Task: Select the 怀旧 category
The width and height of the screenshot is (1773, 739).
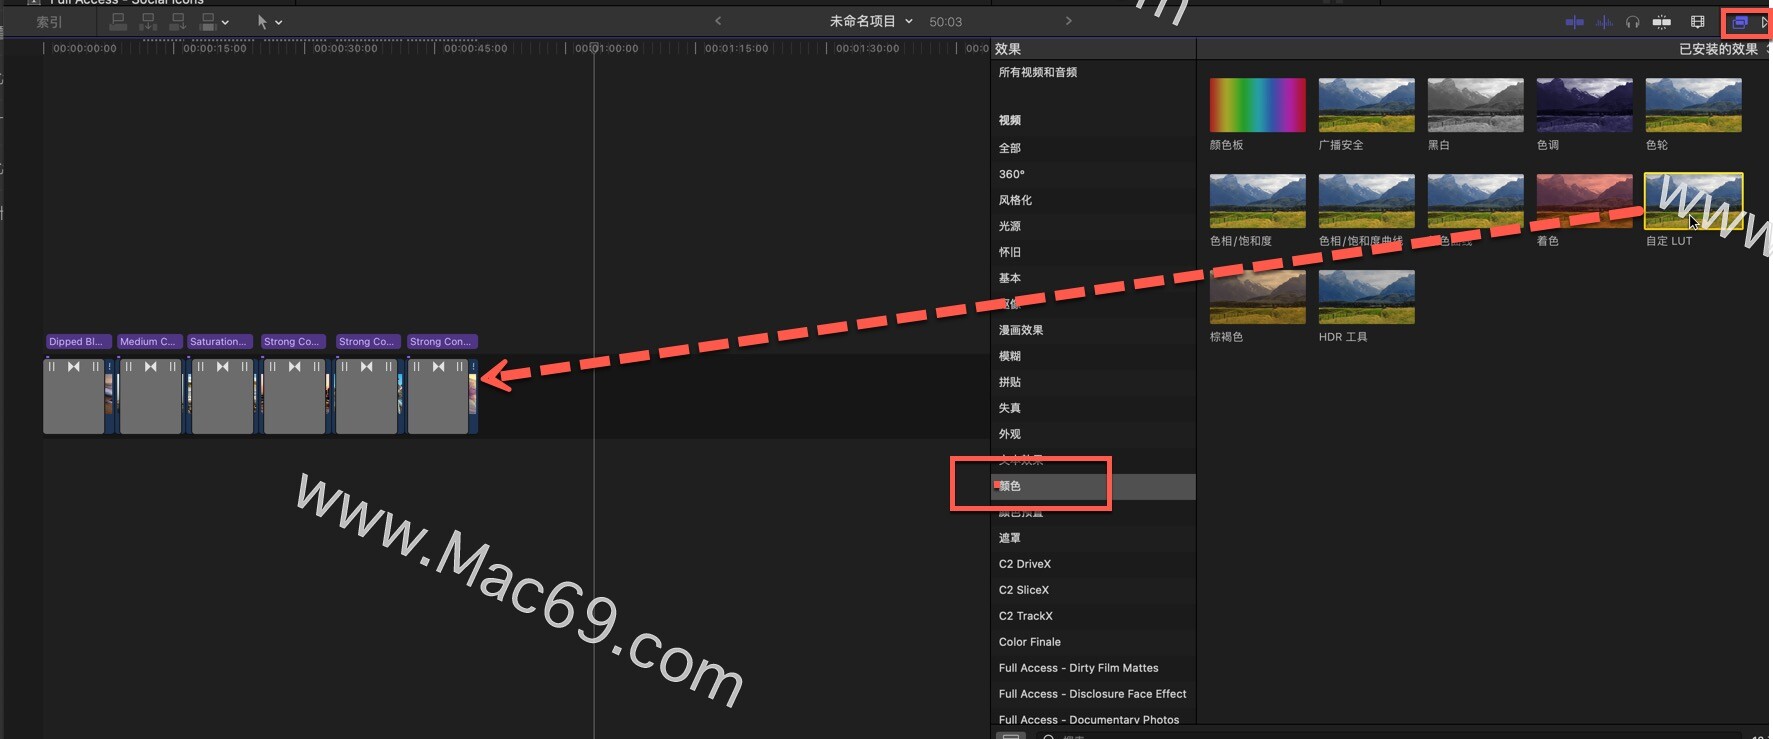Action: [x=1093, y=252]
